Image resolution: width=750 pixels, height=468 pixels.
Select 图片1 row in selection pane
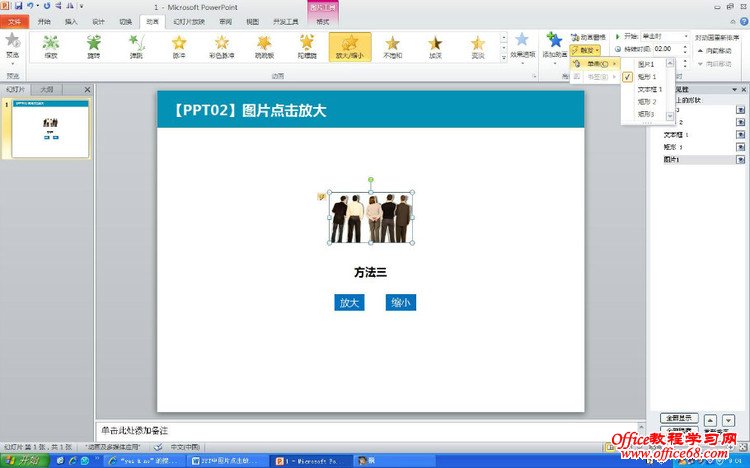tap(698, 160)
